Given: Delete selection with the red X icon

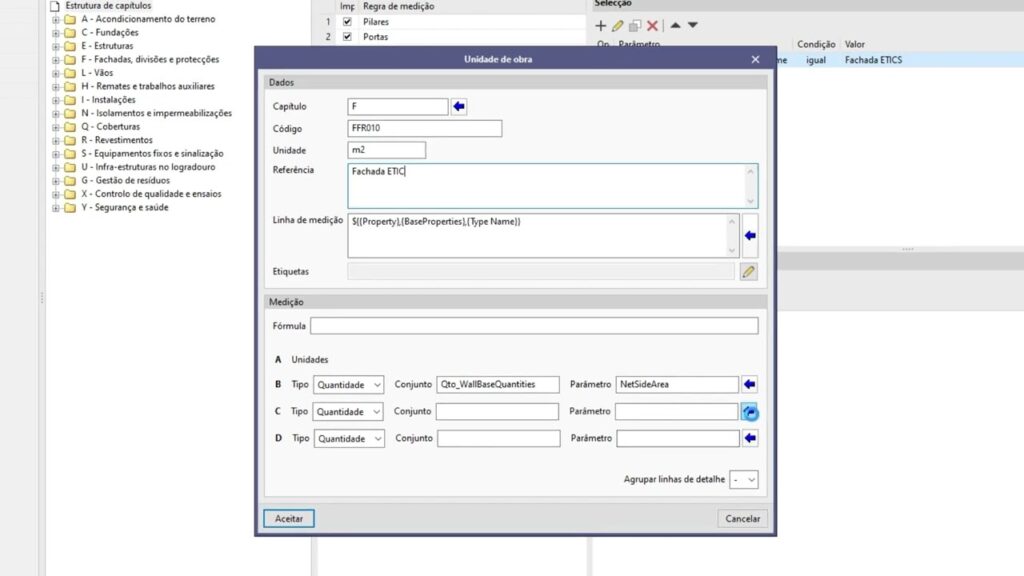Looking at the screenshot, I should tap(652, 25).
